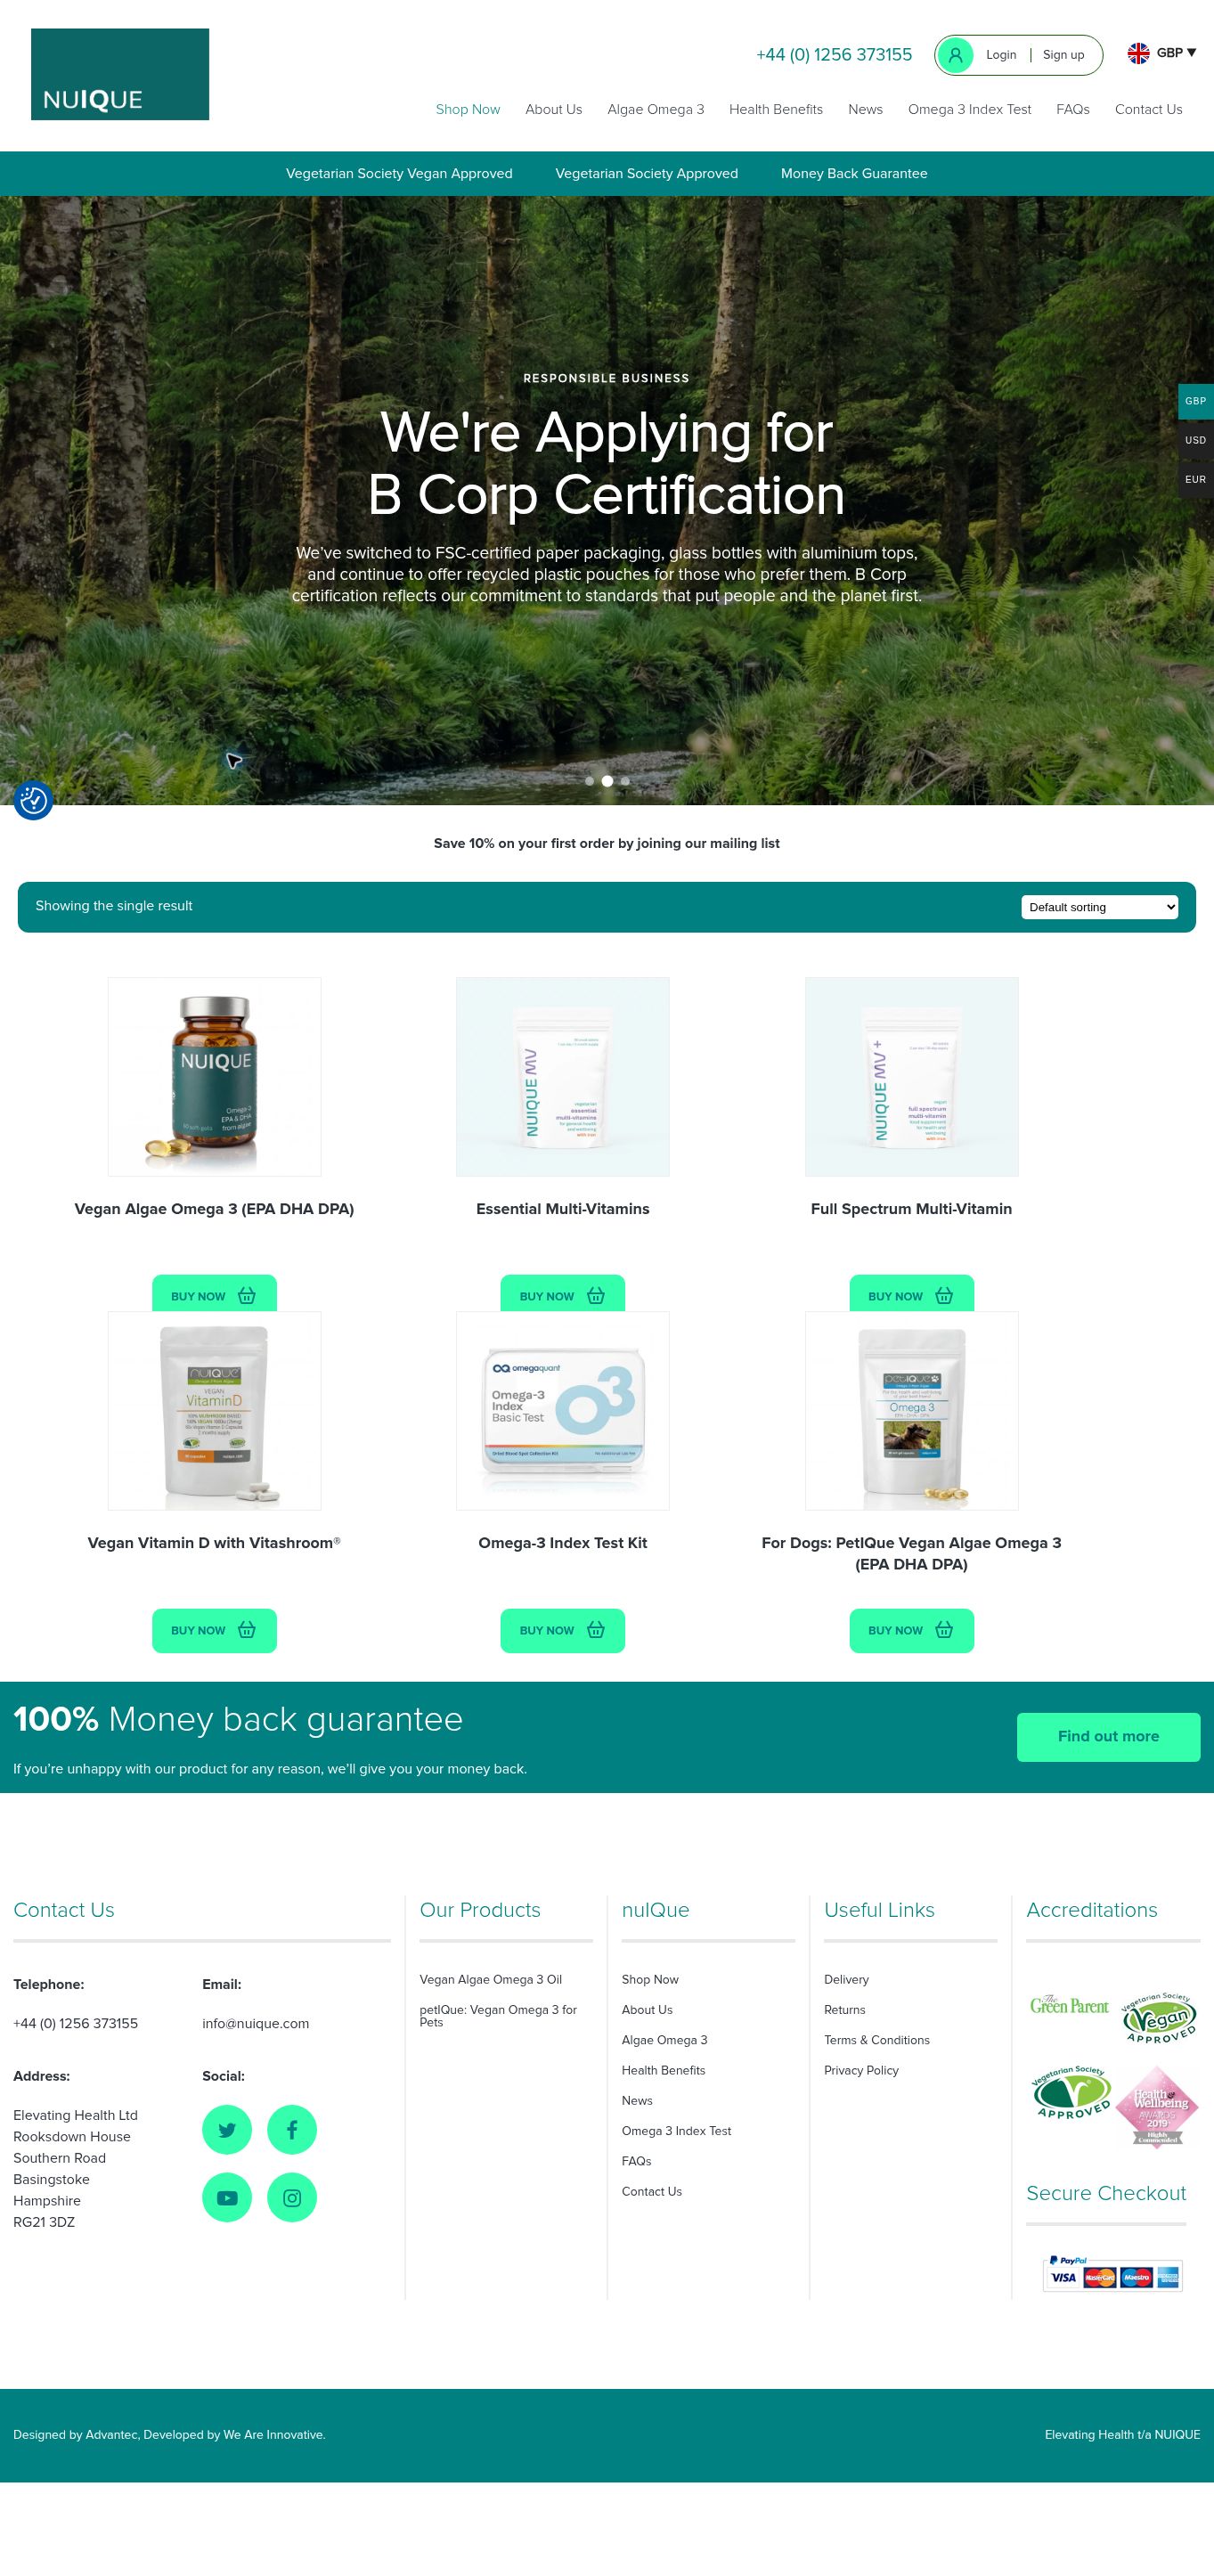Click Advantec footer credit link

click(113, 2435)
